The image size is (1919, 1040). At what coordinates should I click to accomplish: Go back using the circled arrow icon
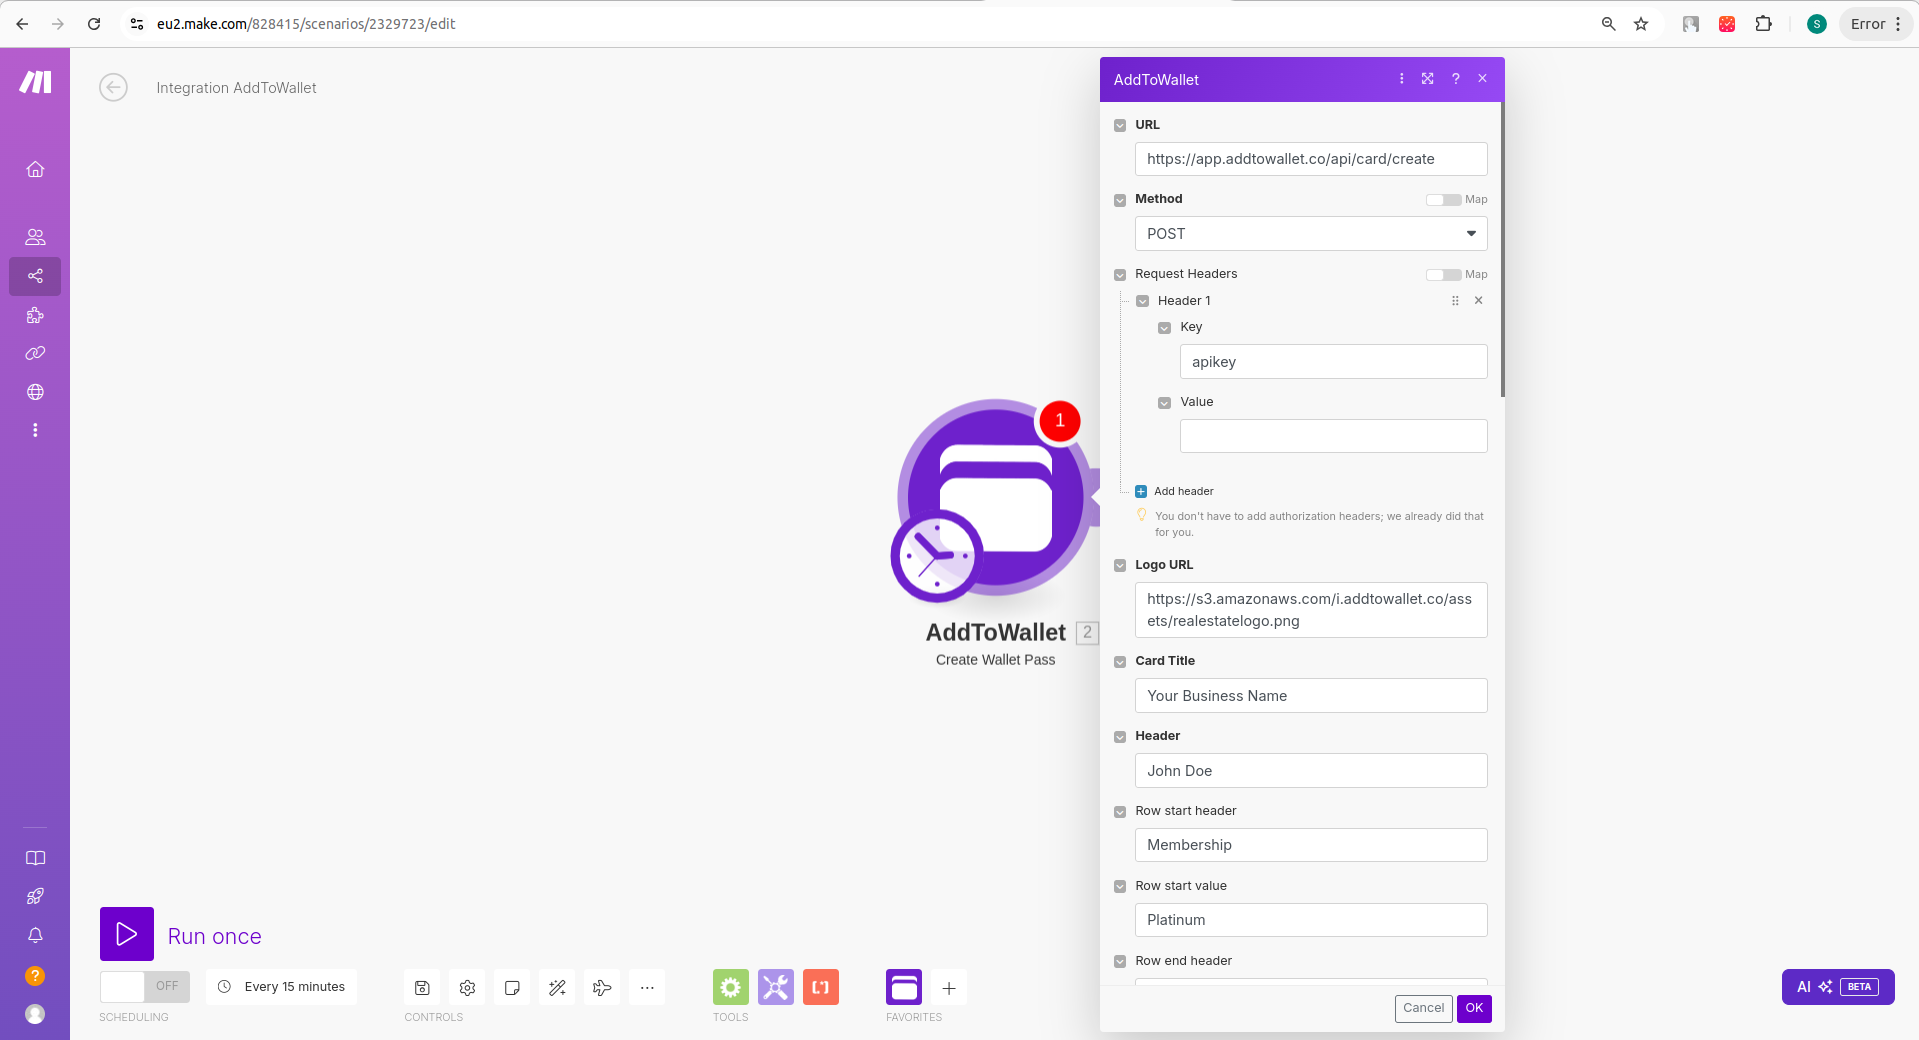114,88
